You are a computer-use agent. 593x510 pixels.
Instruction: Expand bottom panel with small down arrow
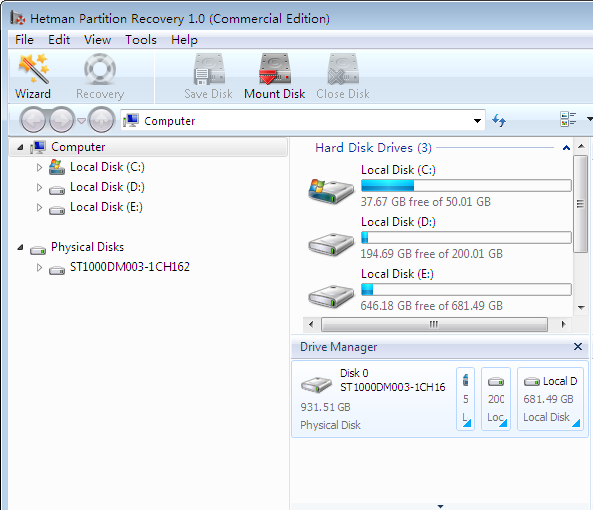440,506
